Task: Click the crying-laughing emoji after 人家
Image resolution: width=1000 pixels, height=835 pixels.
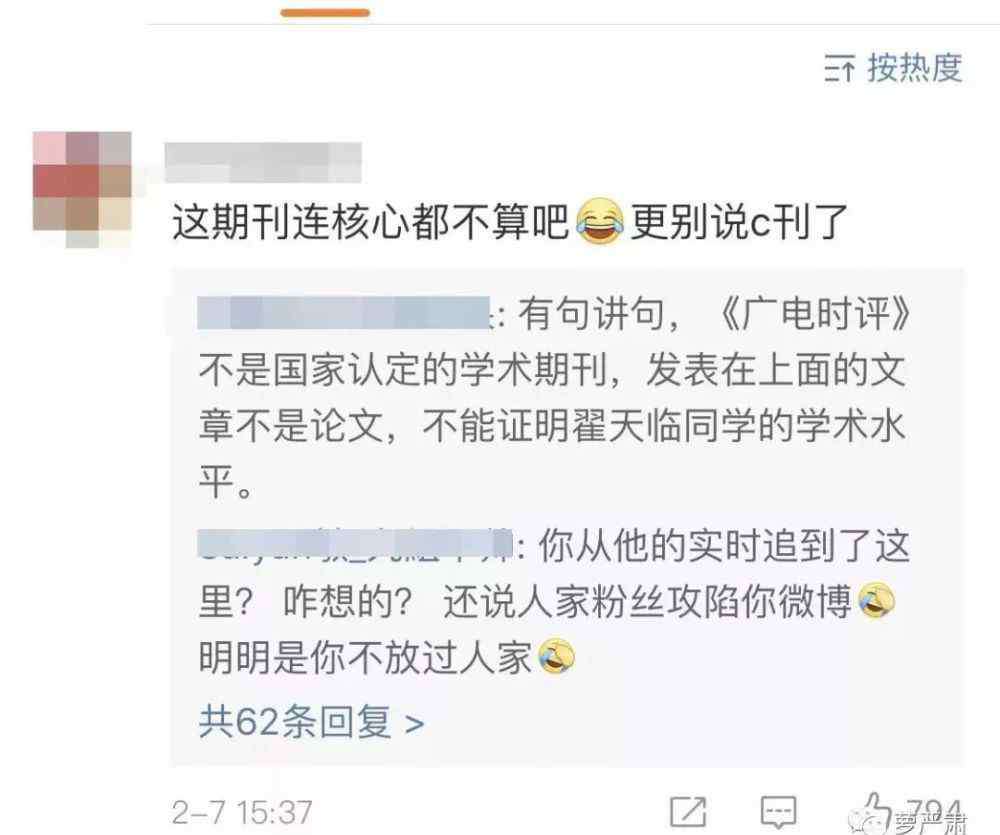Action: tap(557, 656)
